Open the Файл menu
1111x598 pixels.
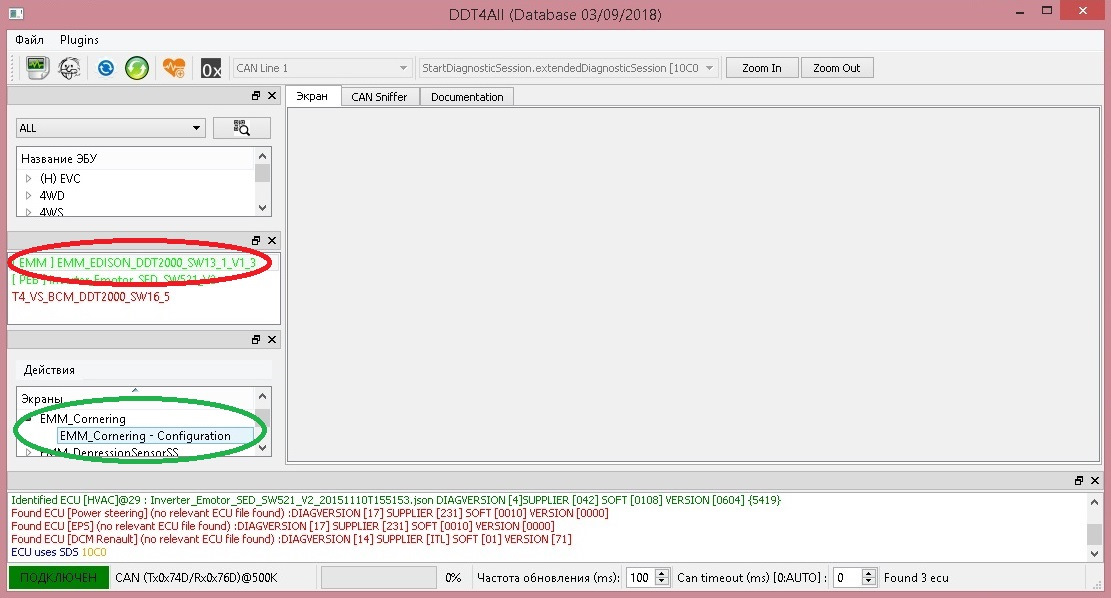(29, 40)
